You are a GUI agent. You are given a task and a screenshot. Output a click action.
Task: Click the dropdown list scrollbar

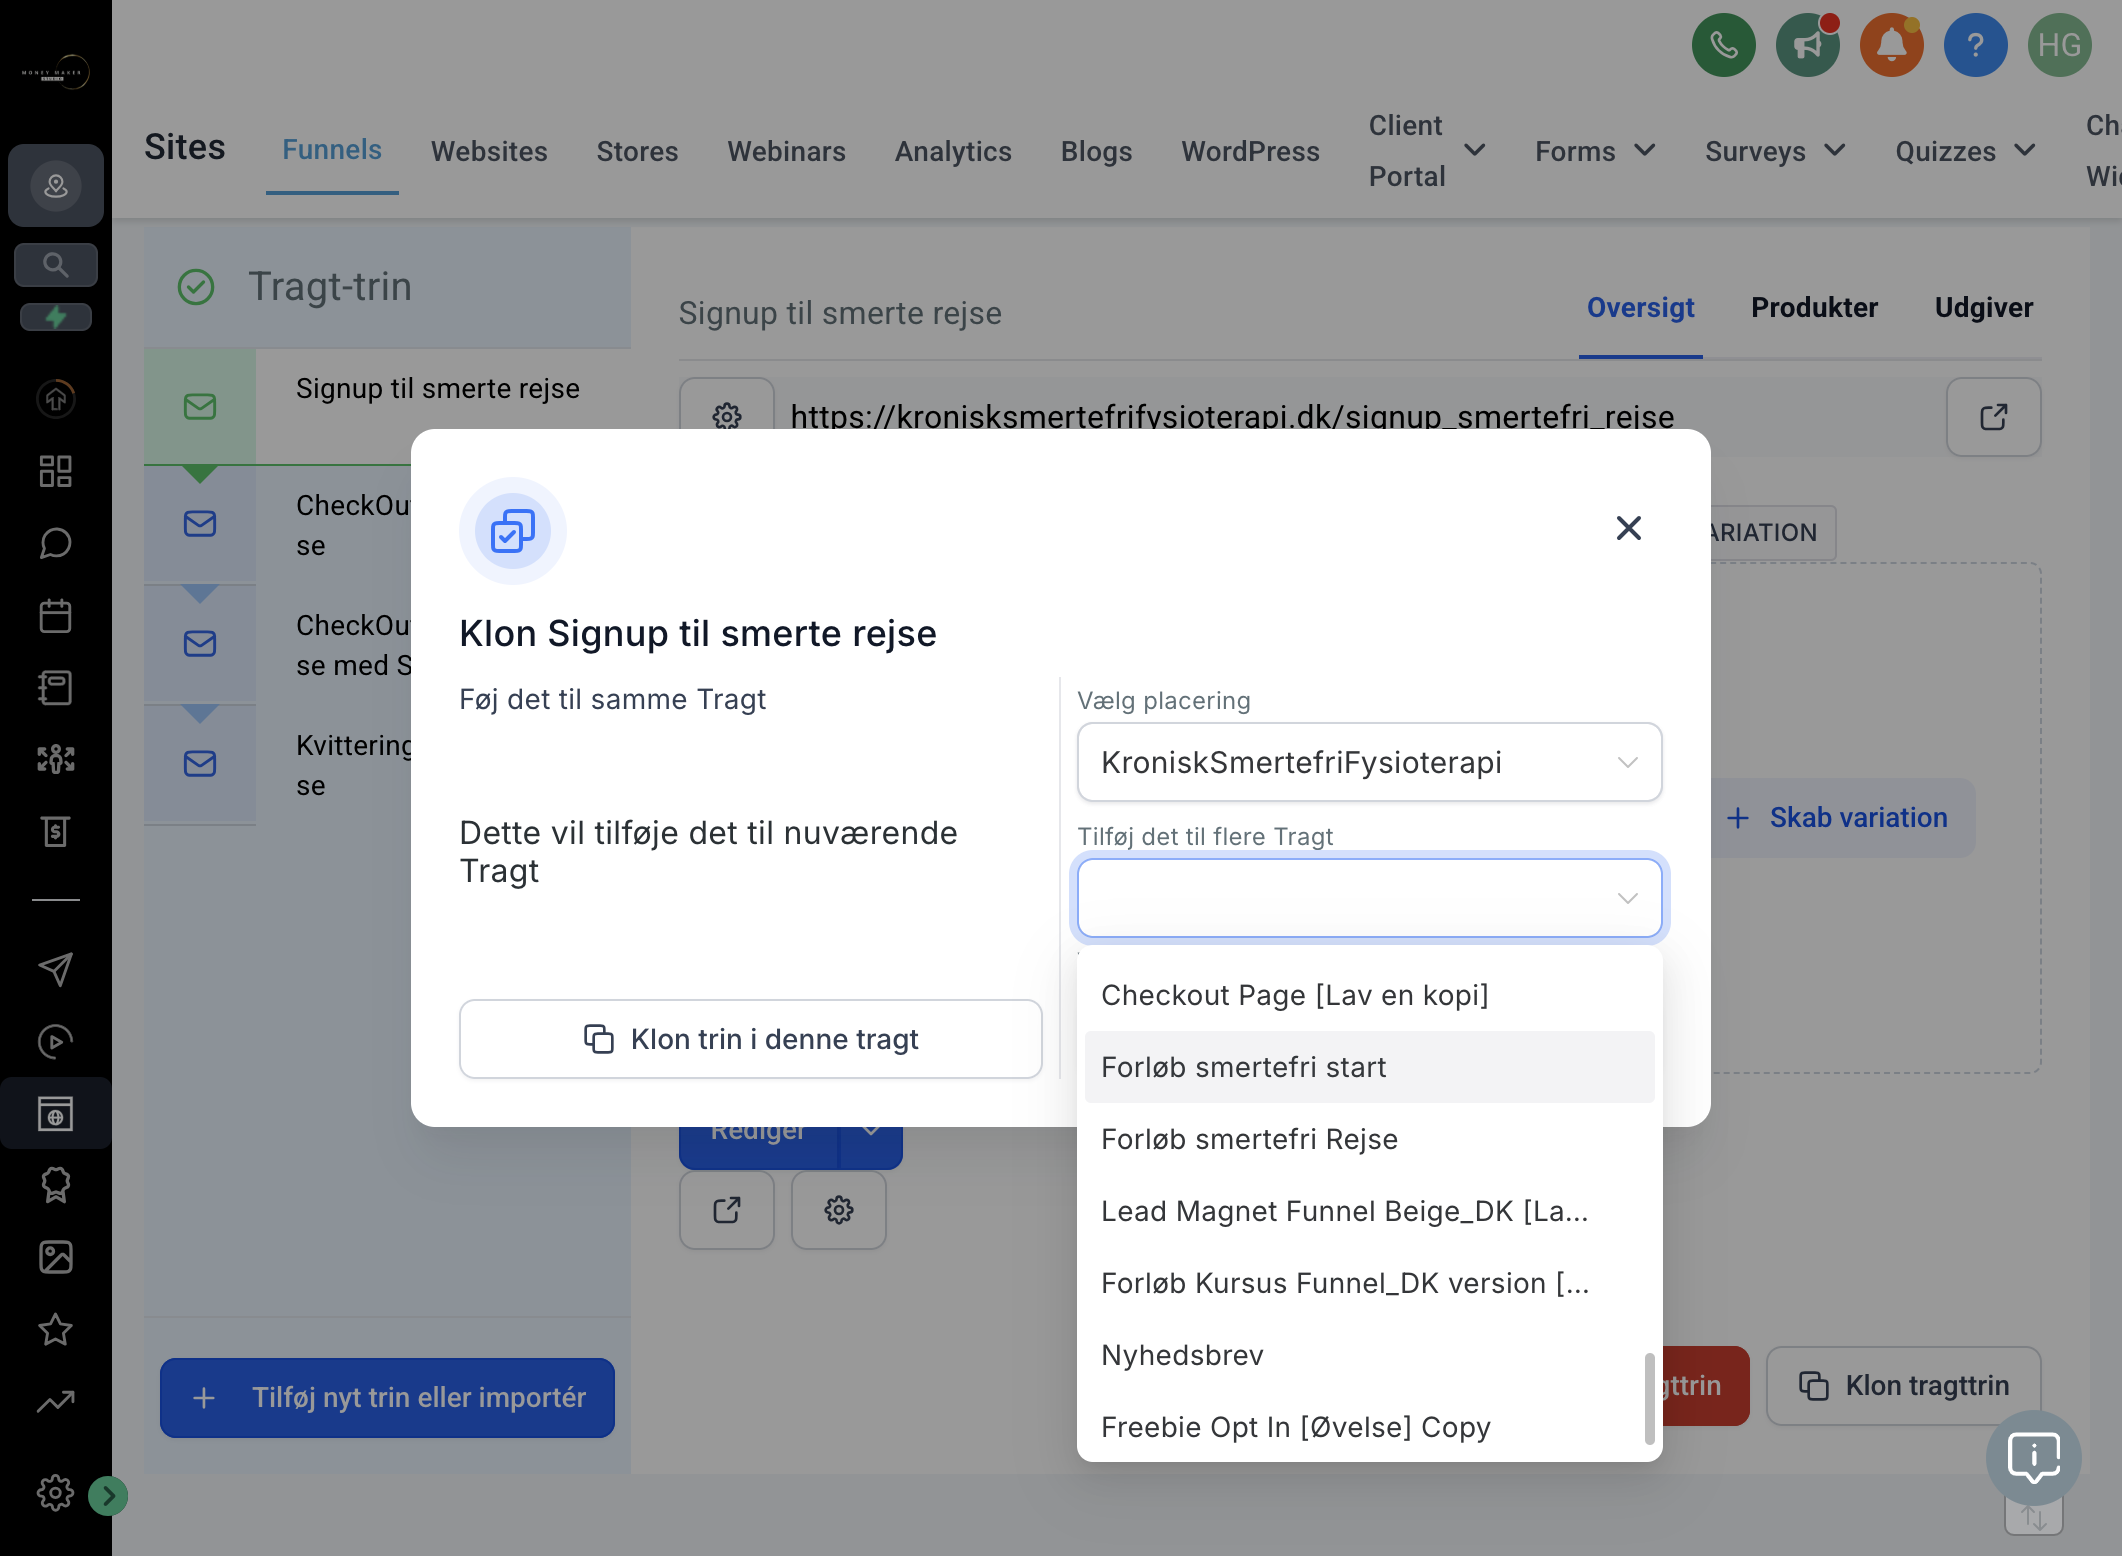tap(1649, 1398)
